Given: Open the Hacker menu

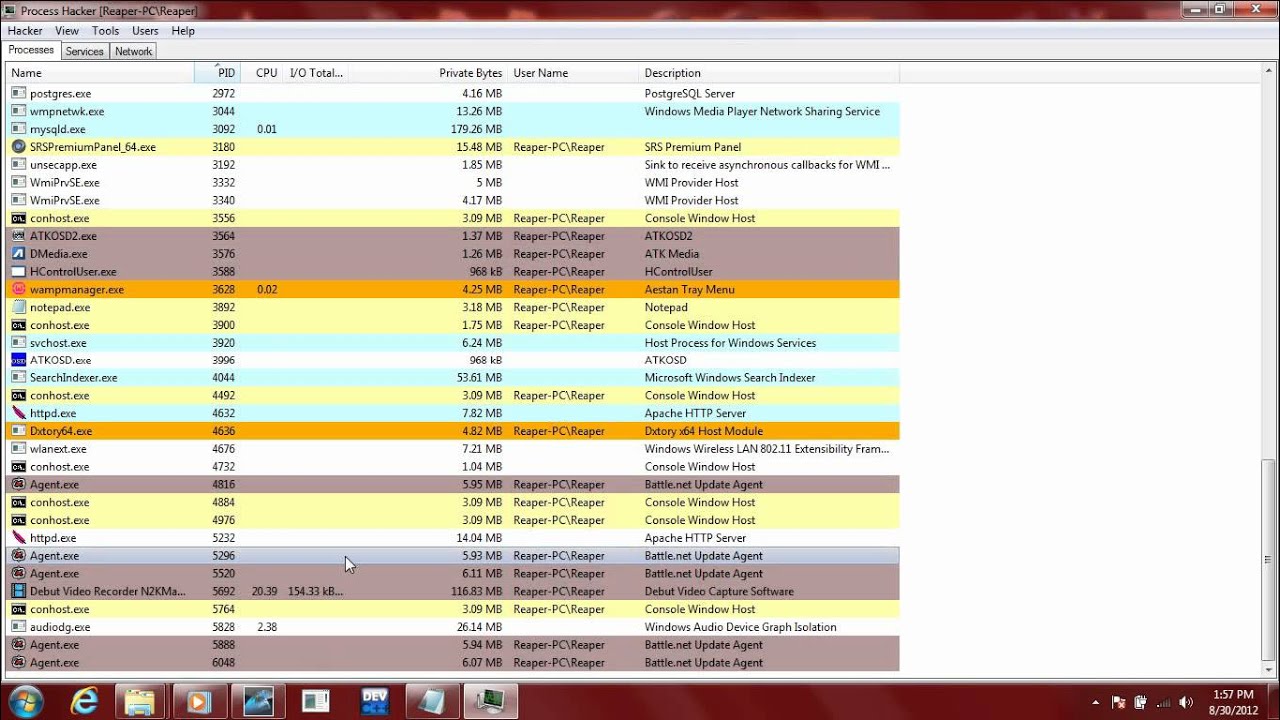Looking at the screenshot, I should 25,31.
